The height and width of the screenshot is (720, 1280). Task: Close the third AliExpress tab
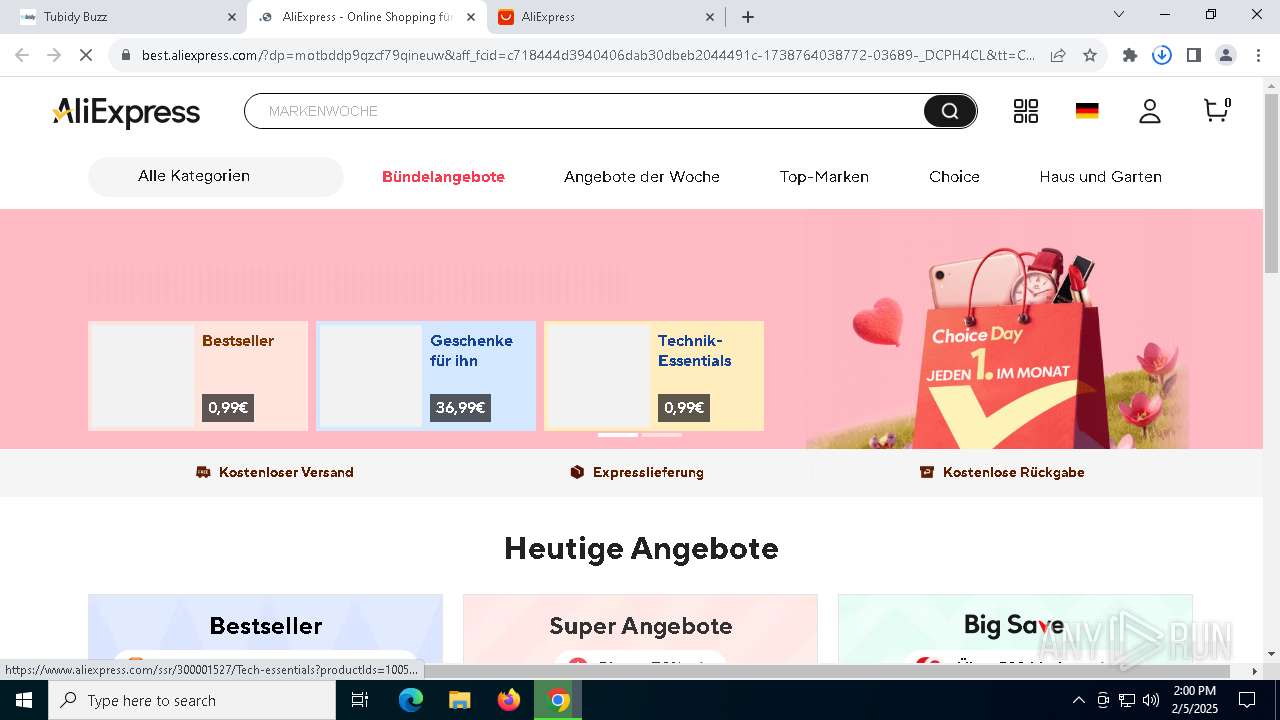710,17
